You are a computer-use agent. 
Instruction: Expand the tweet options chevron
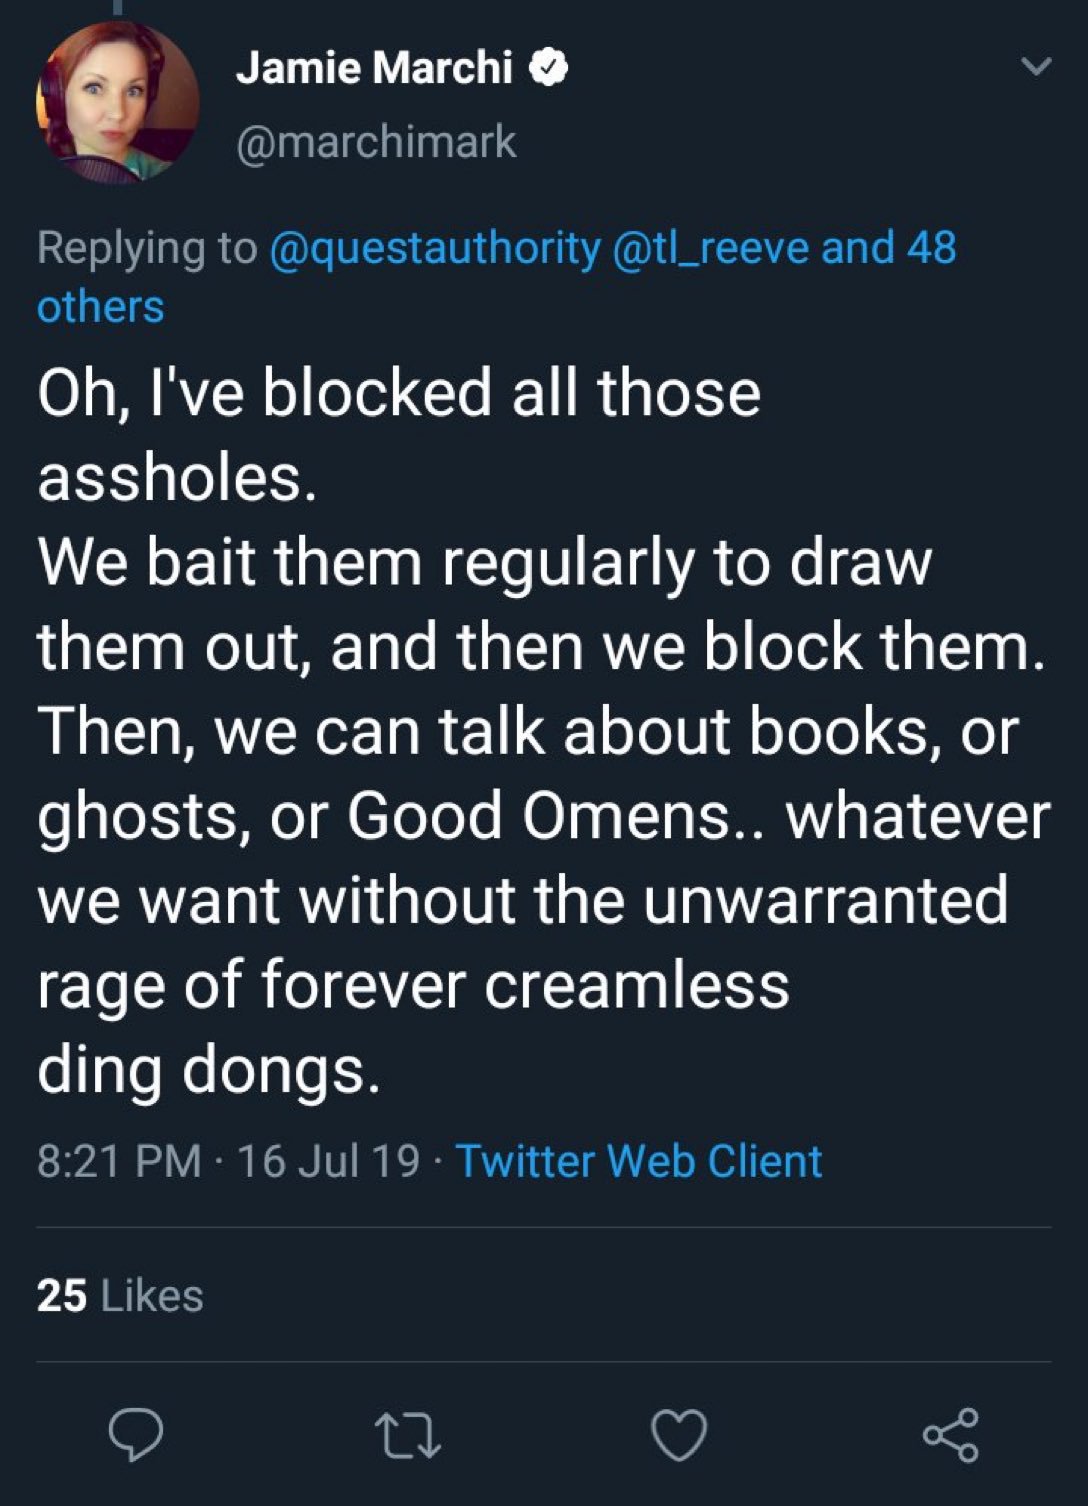1036,67
